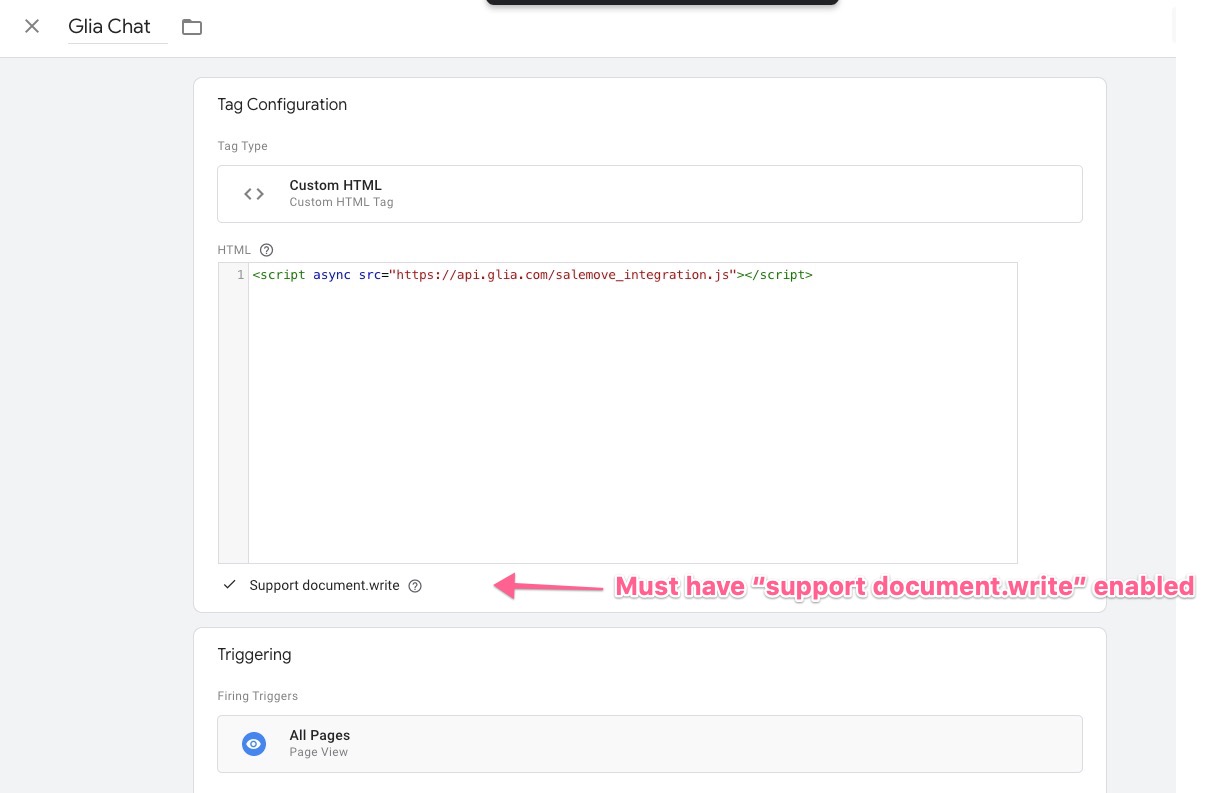Toggle Support document.write checkbox
The image size is (1208, 793).
pos(230,585)
